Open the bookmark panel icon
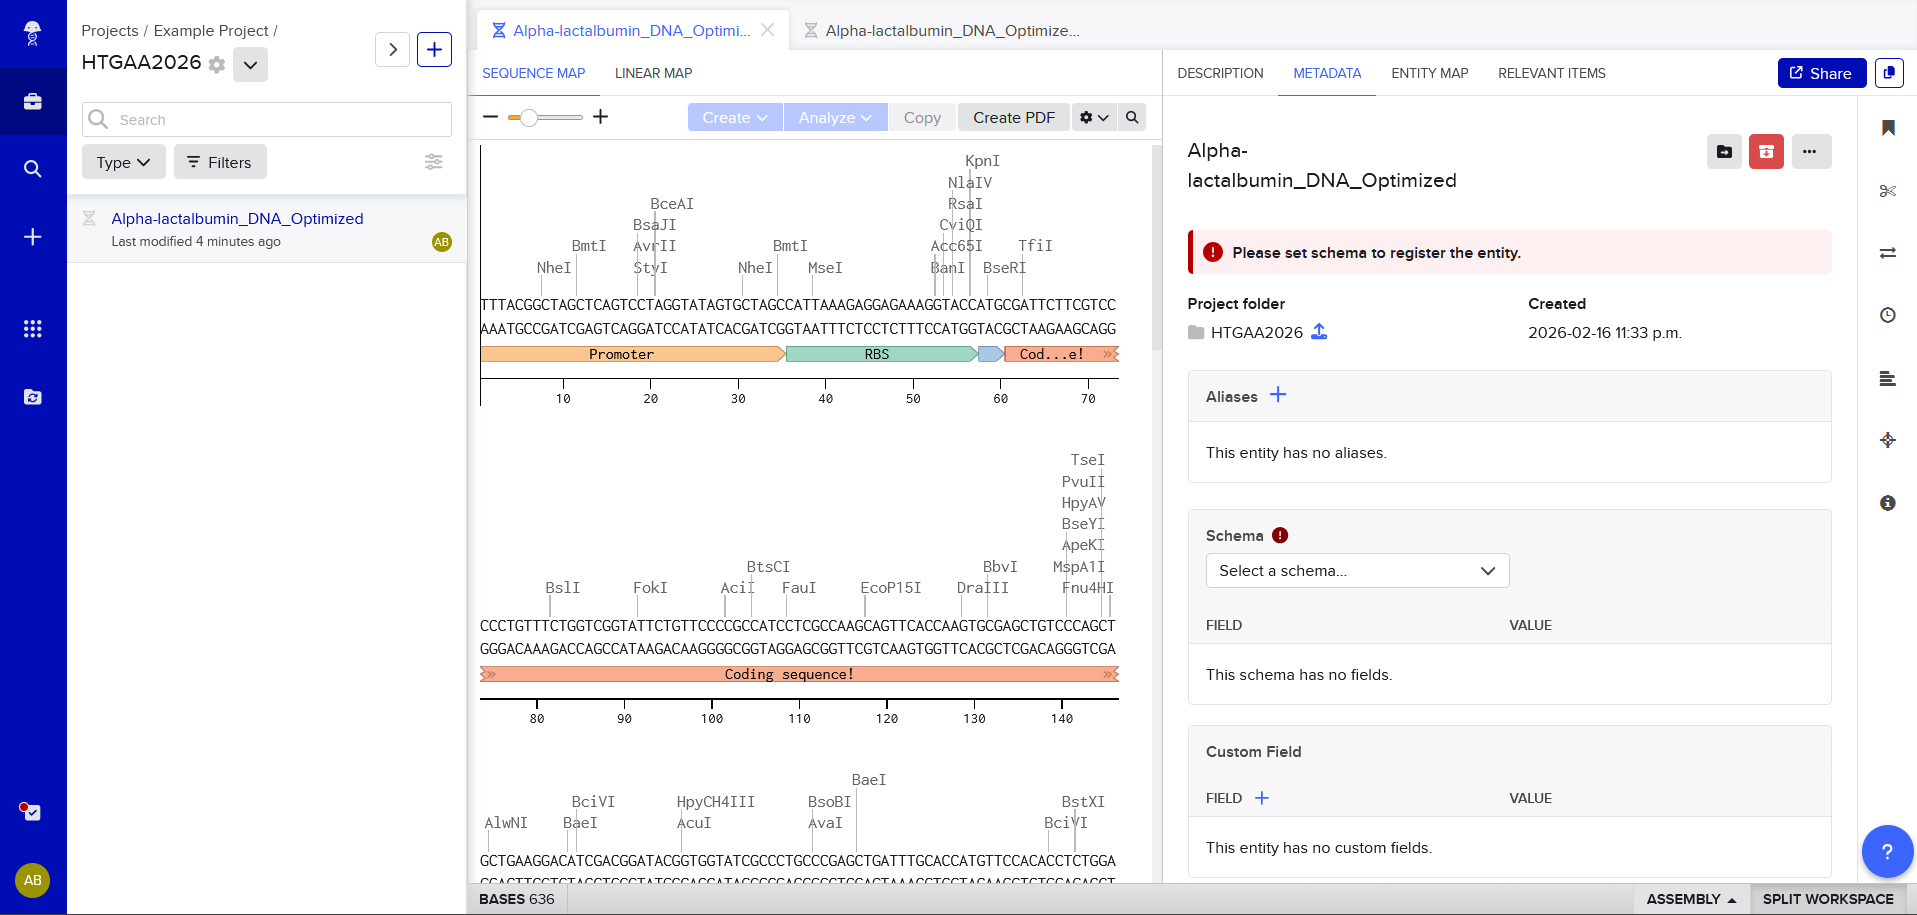The height and width of the screenshot is (915, 1917). (1888, 128)
